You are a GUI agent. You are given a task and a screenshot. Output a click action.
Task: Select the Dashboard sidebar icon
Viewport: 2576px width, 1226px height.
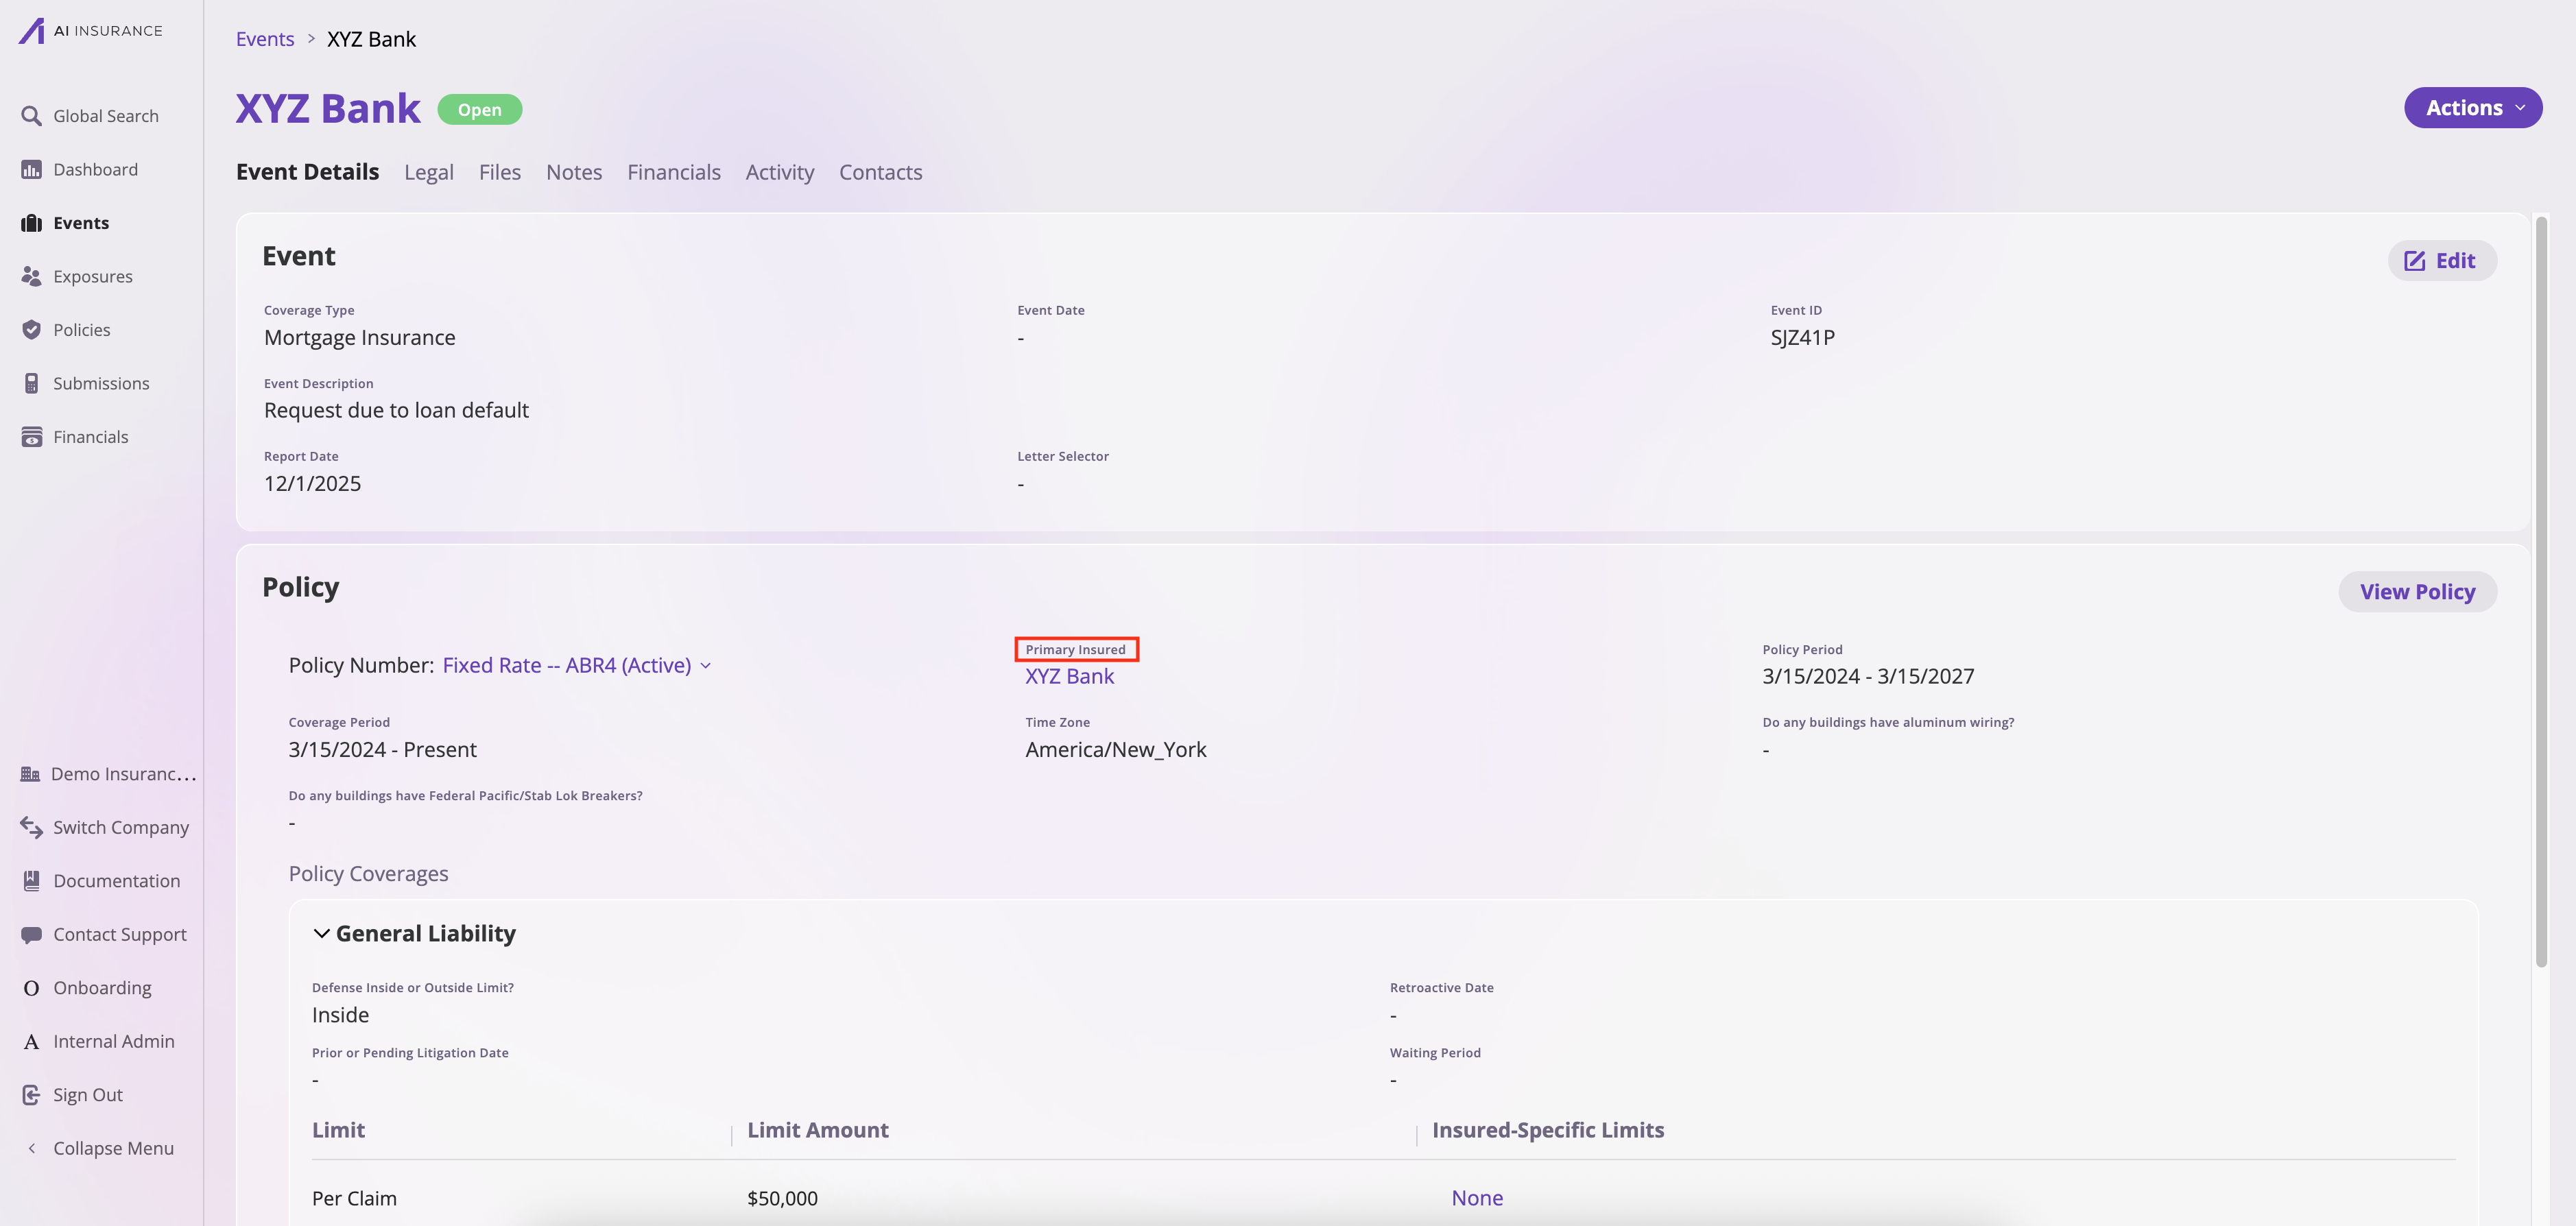coord(30,169)
